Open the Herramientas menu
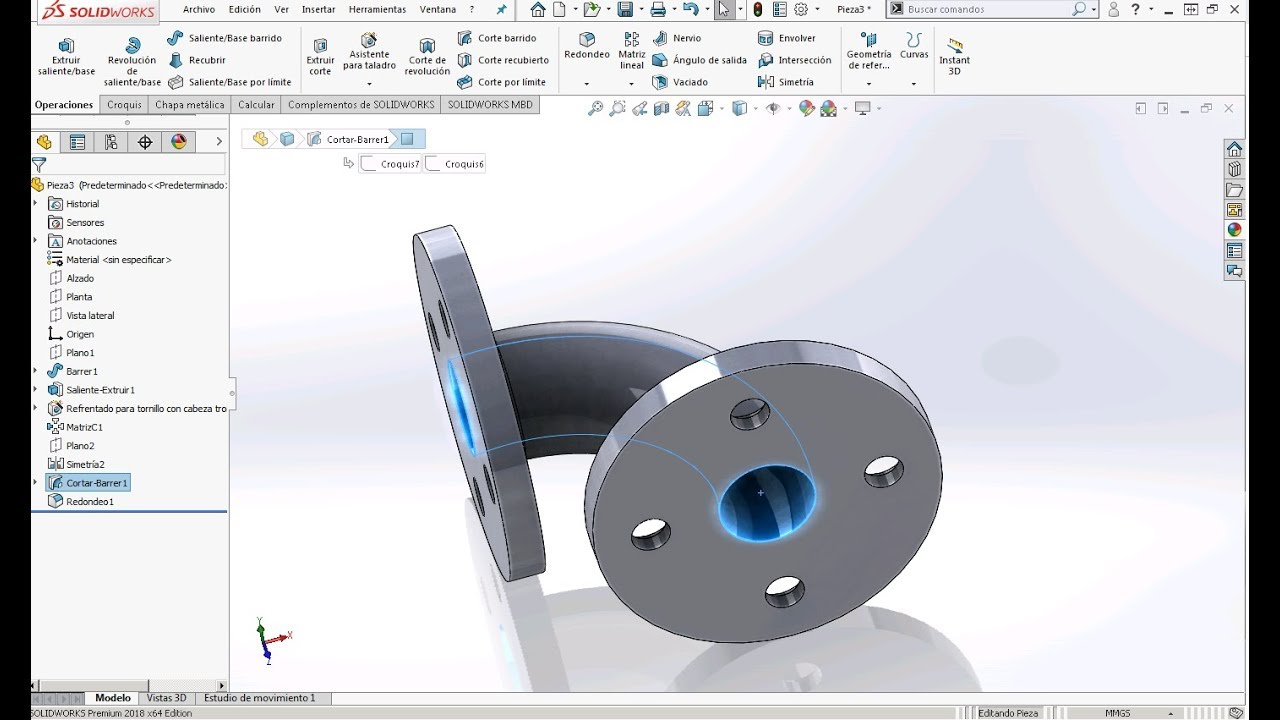The width and height of the screenshot is (1280, 720). click(377, 9)
